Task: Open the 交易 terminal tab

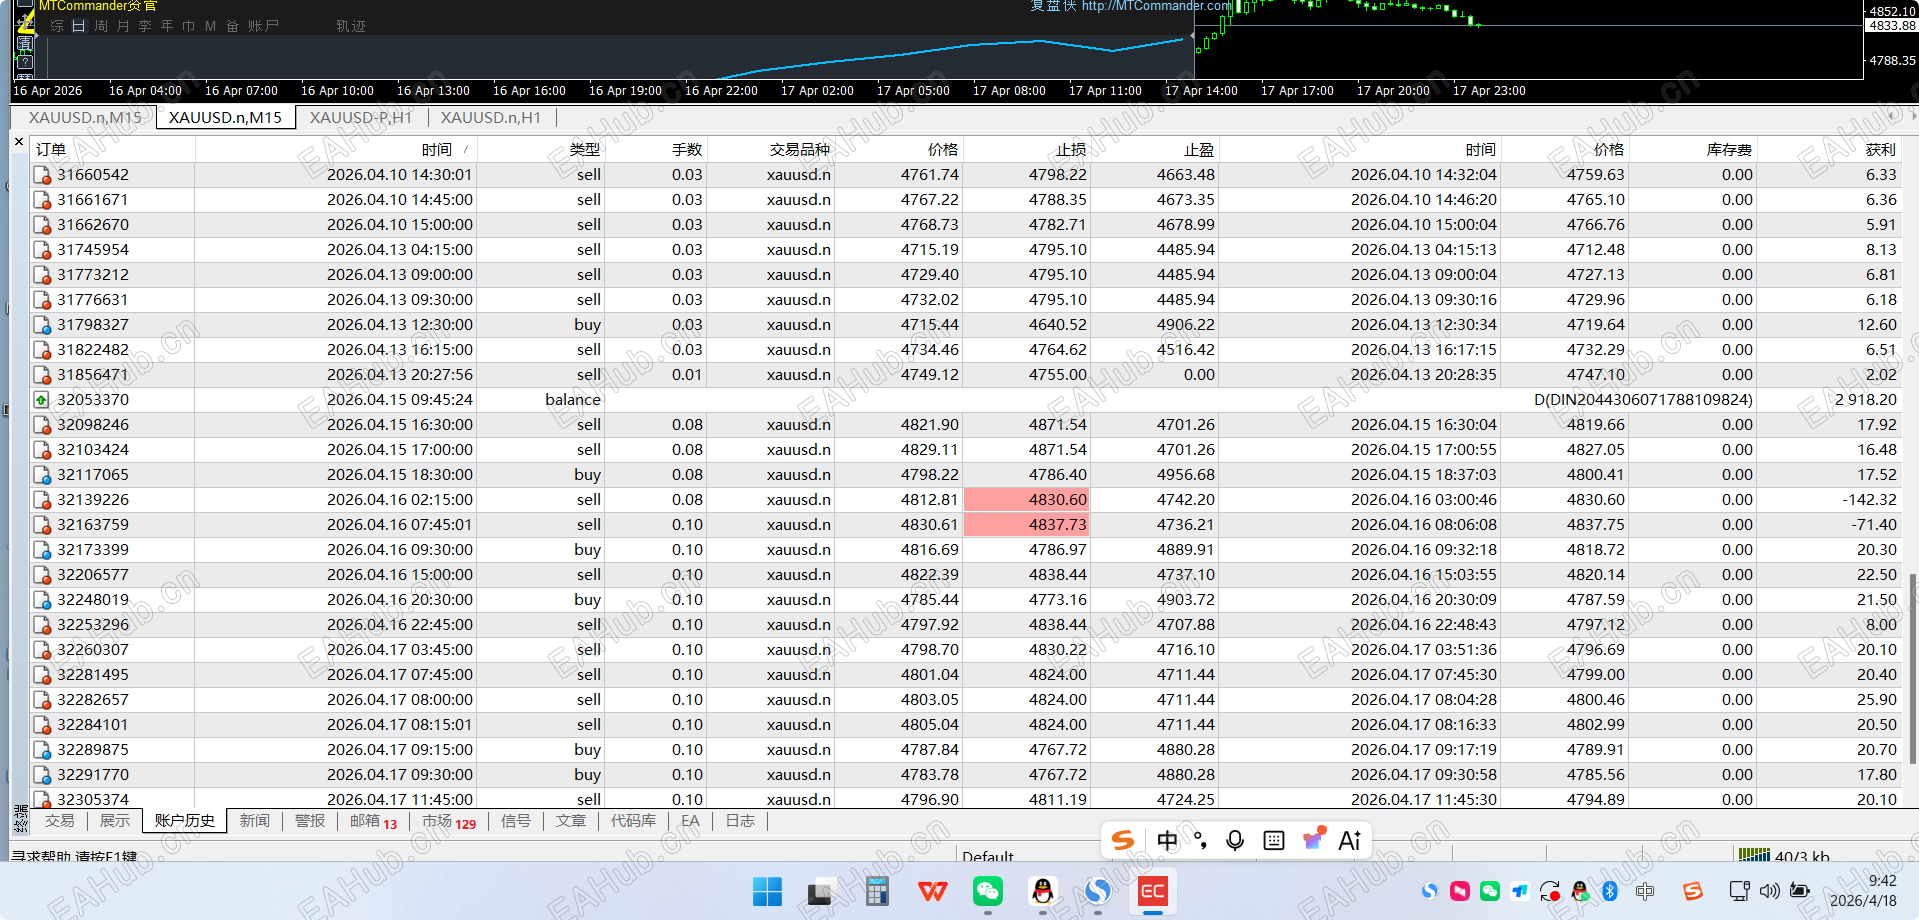Action: (x=60, y=821)
